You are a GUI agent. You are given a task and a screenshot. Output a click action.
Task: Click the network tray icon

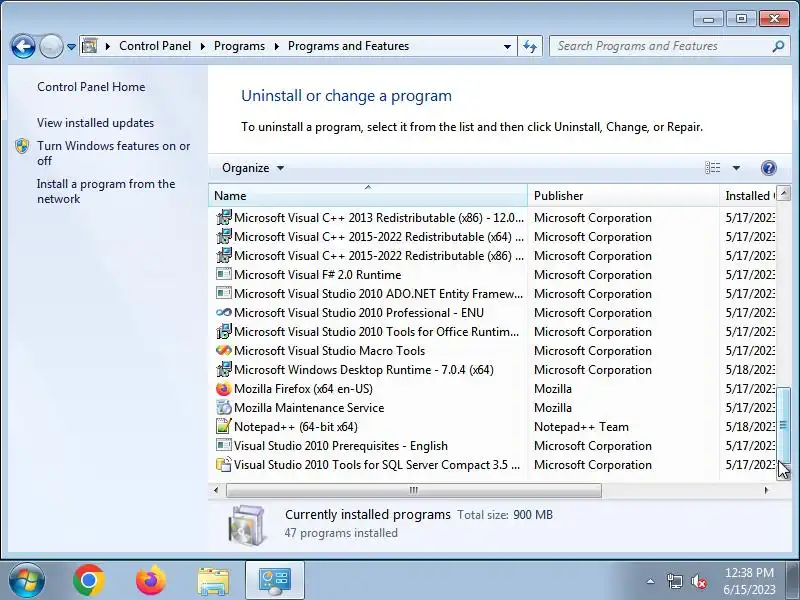[675, 581]
